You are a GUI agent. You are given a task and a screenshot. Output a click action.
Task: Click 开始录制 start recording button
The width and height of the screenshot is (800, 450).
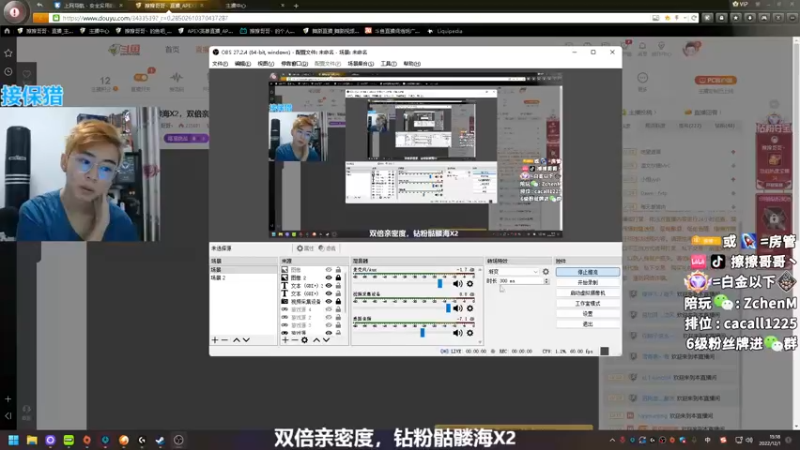pyautogui.click(x=588, y=282)
